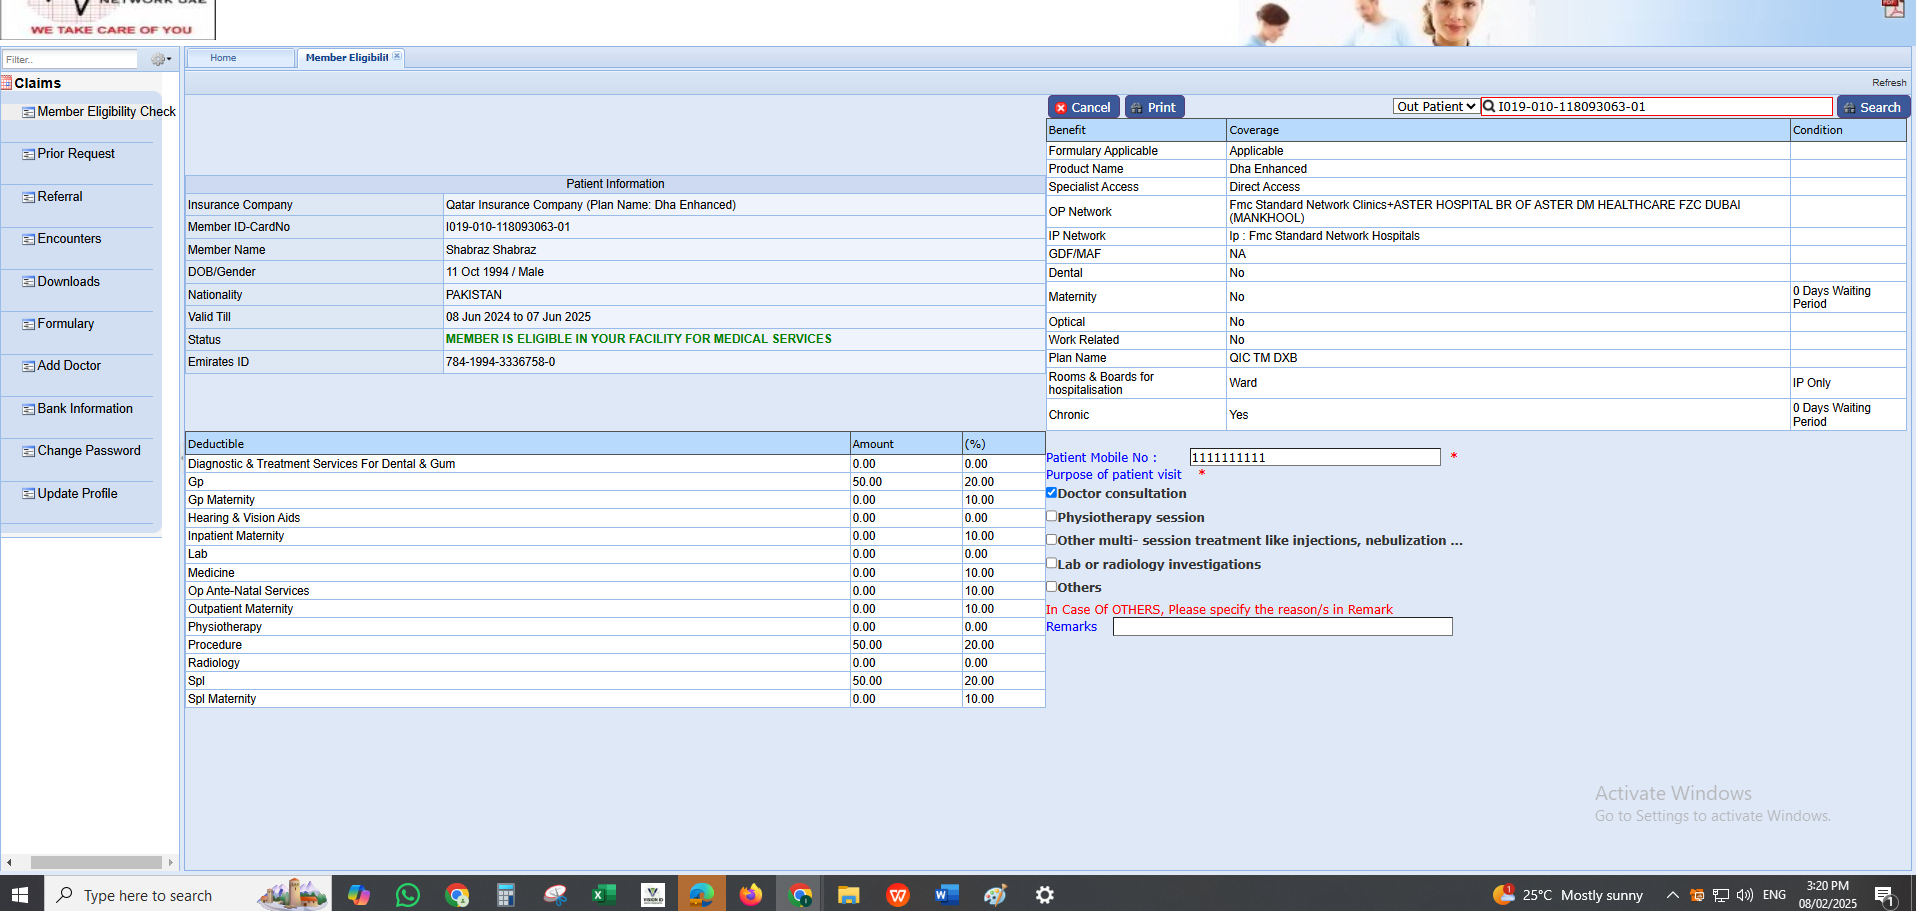The image size is (1916, 911).
Task: Close the Member Eligibility tab
Action: point(397,57)
